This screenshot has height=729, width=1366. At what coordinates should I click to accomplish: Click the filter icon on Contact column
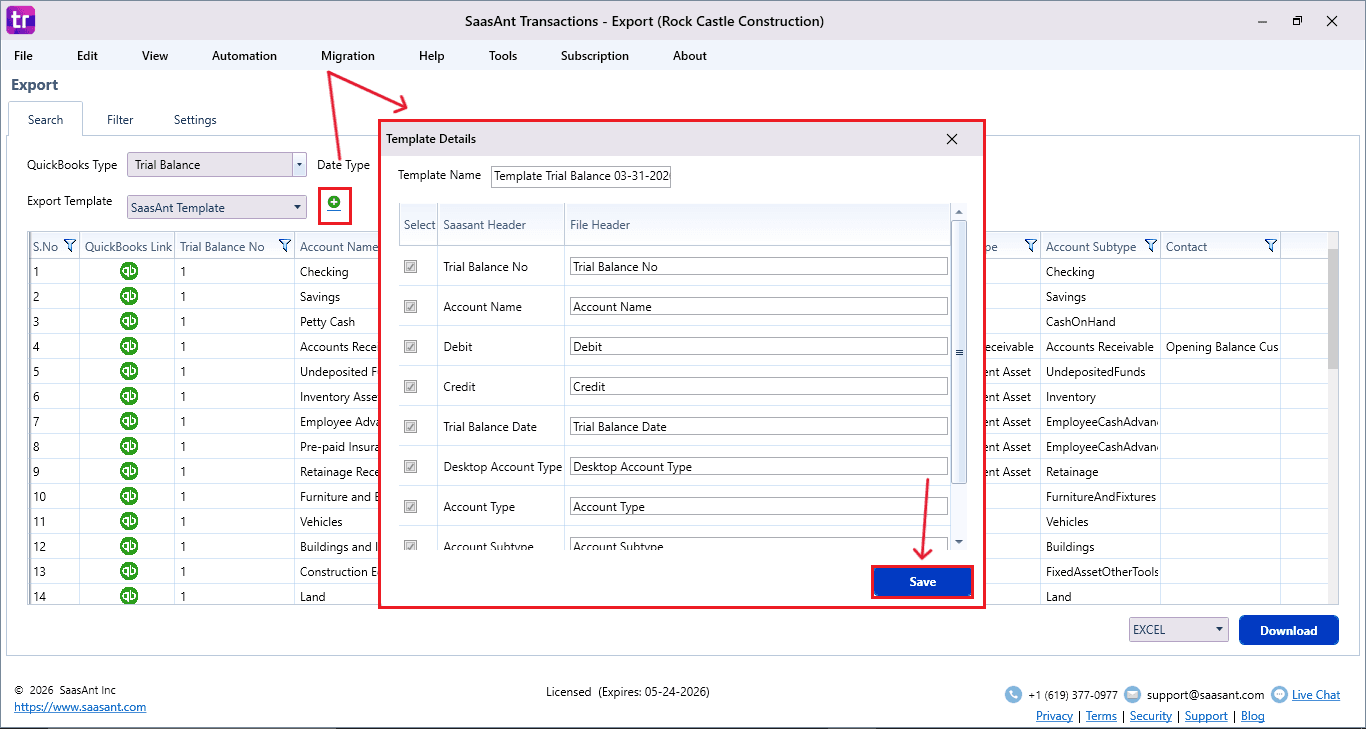click(x=1271, y=246)
